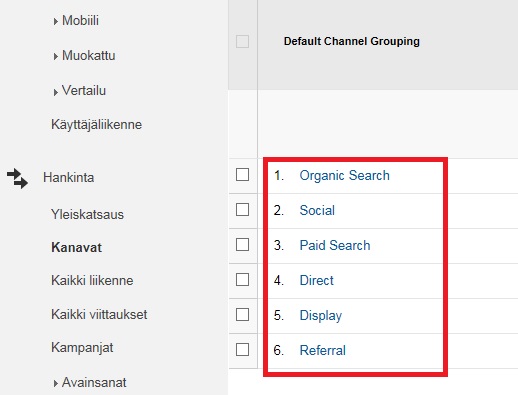
Task: Check the Referral row checkbox
Action: pos(242,350)
